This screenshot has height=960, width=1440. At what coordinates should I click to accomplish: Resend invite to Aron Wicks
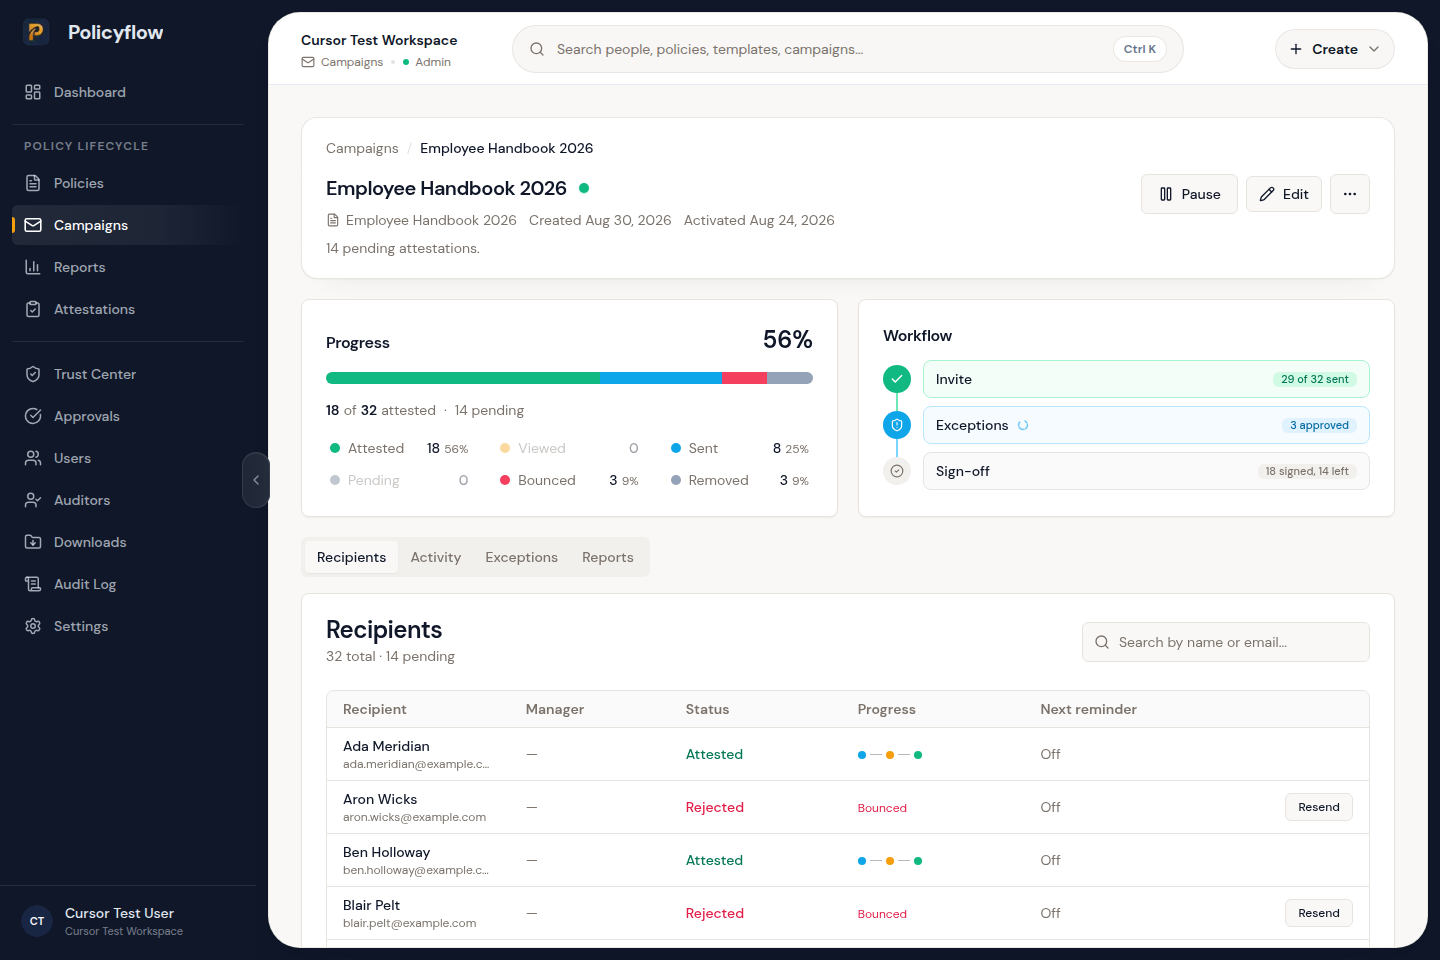(1318, 807)
